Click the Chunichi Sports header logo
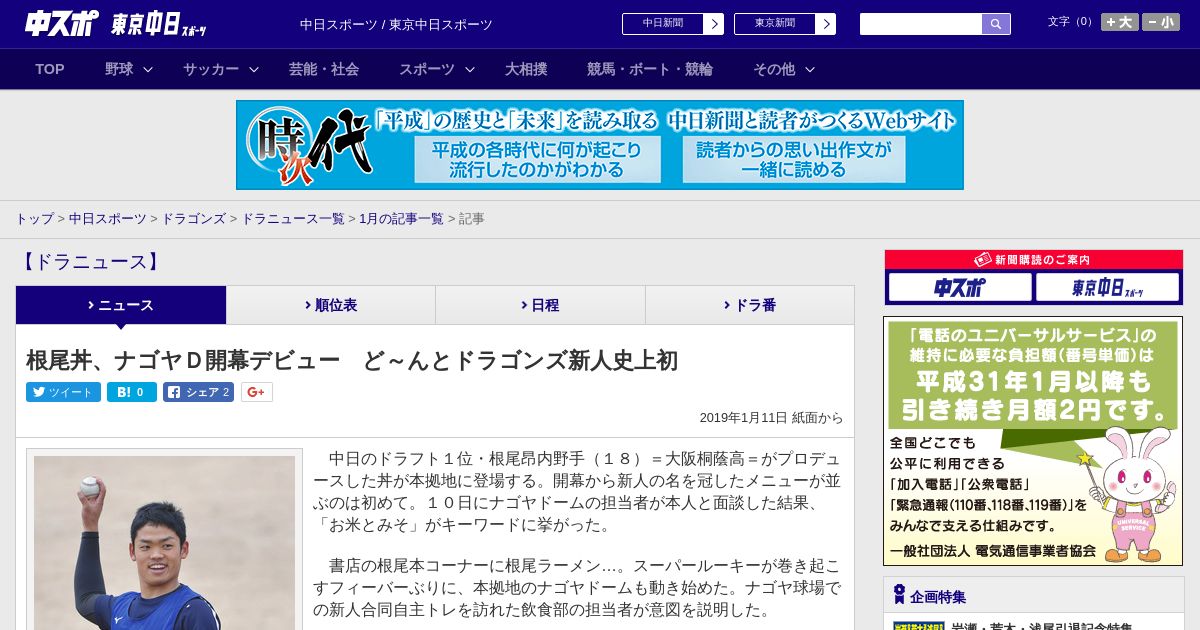Image resolution: width=1200 pixels, height=630 pixels. [62, 24]
